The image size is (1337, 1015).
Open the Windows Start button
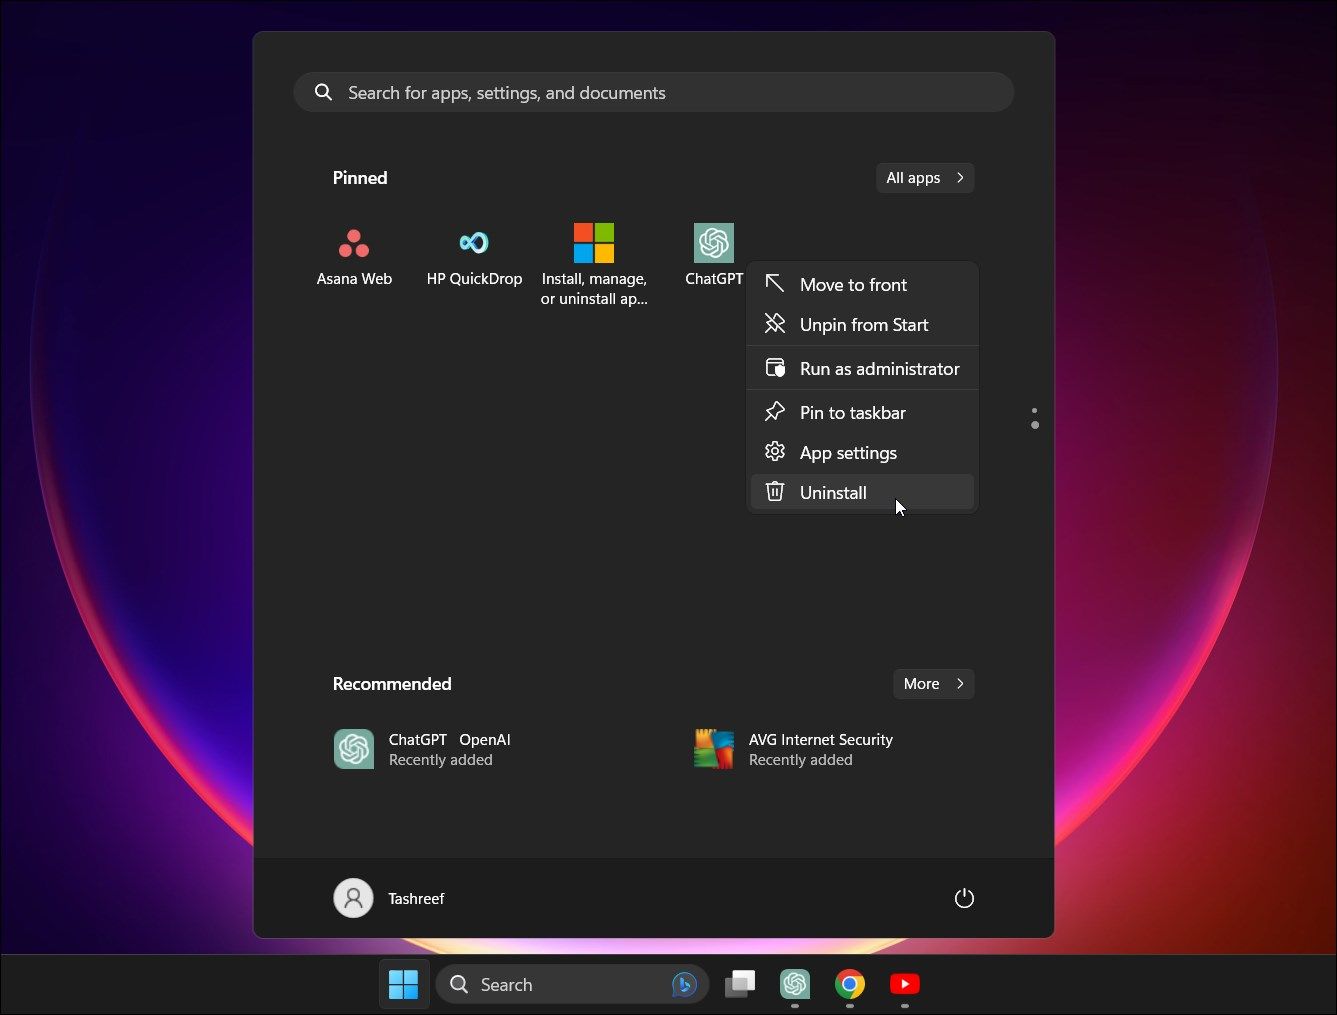(403, 984)
